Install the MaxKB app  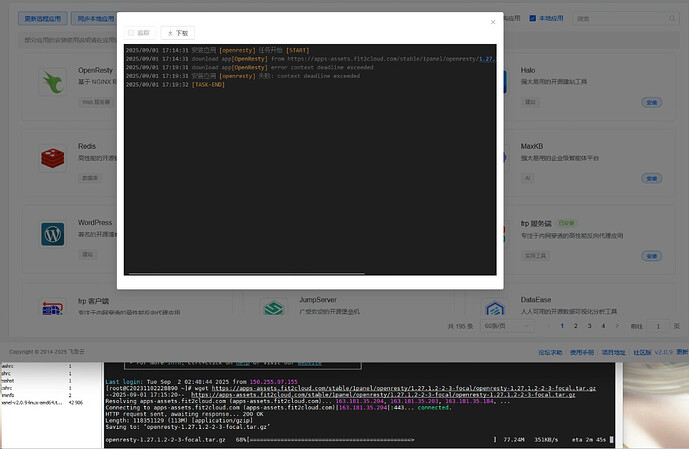pos(652,178)
